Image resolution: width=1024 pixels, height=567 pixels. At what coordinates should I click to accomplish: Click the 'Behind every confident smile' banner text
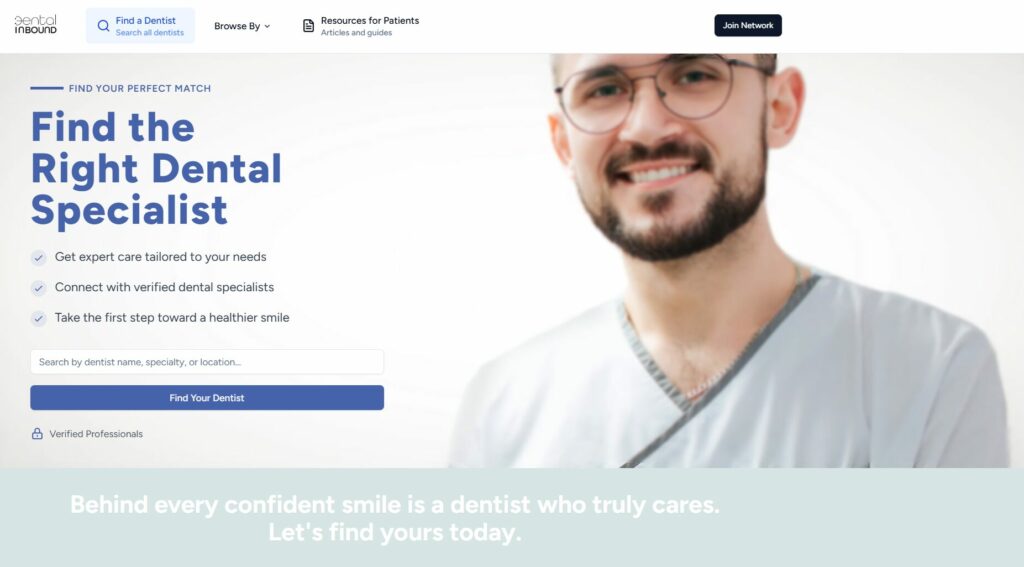coord(394,518)
